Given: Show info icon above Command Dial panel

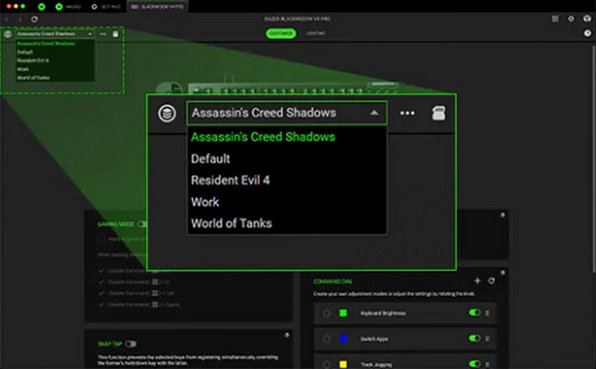Looking at the screenshot, I should [502, 215].
